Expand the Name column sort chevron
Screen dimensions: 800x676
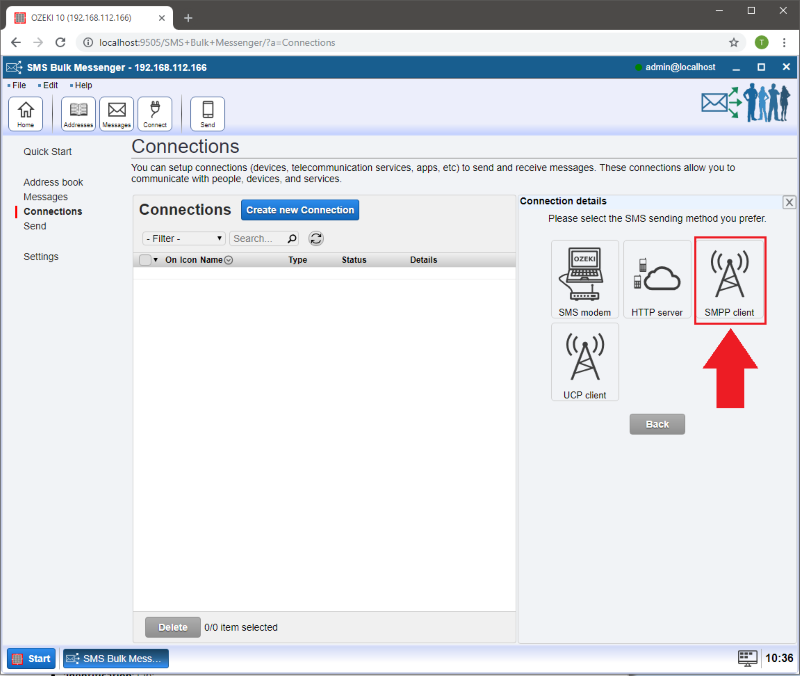pos(229,260)
